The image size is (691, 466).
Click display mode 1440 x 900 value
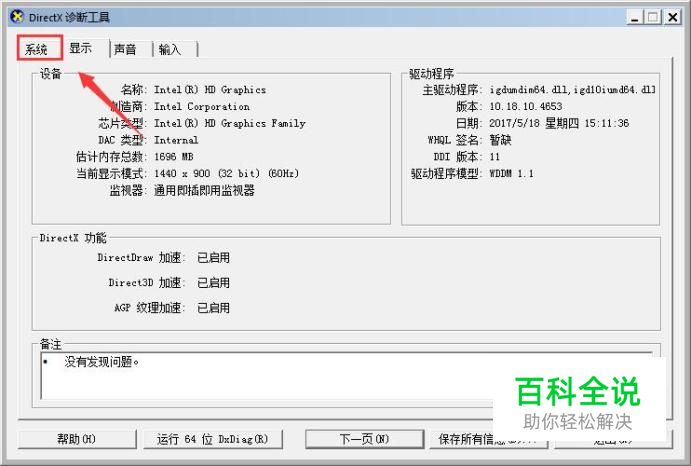tap(226, 174)
